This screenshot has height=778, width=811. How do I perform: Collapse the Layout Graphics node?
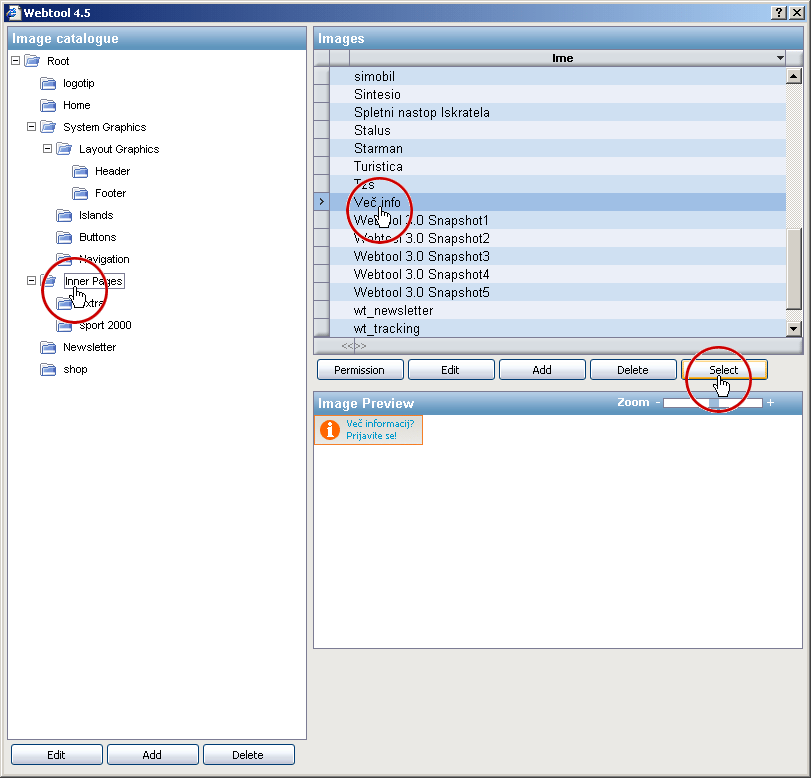point(47,149)
